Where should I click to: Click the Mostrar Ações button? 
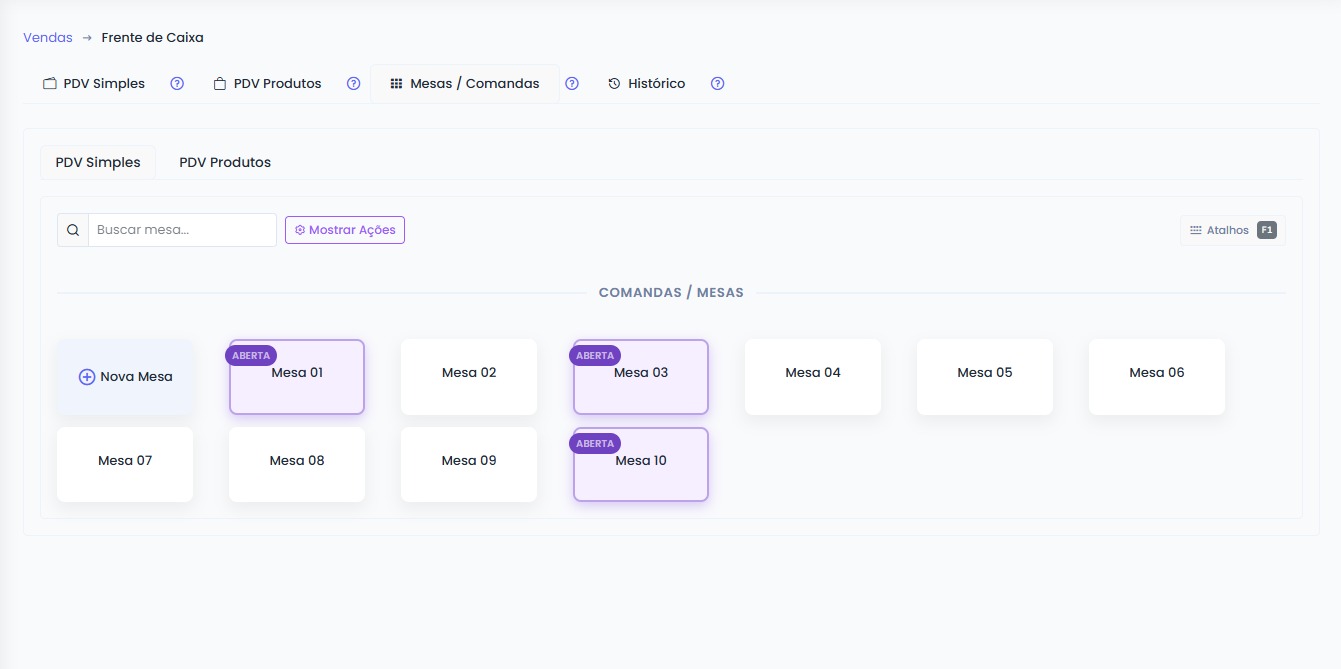point(345,230)
